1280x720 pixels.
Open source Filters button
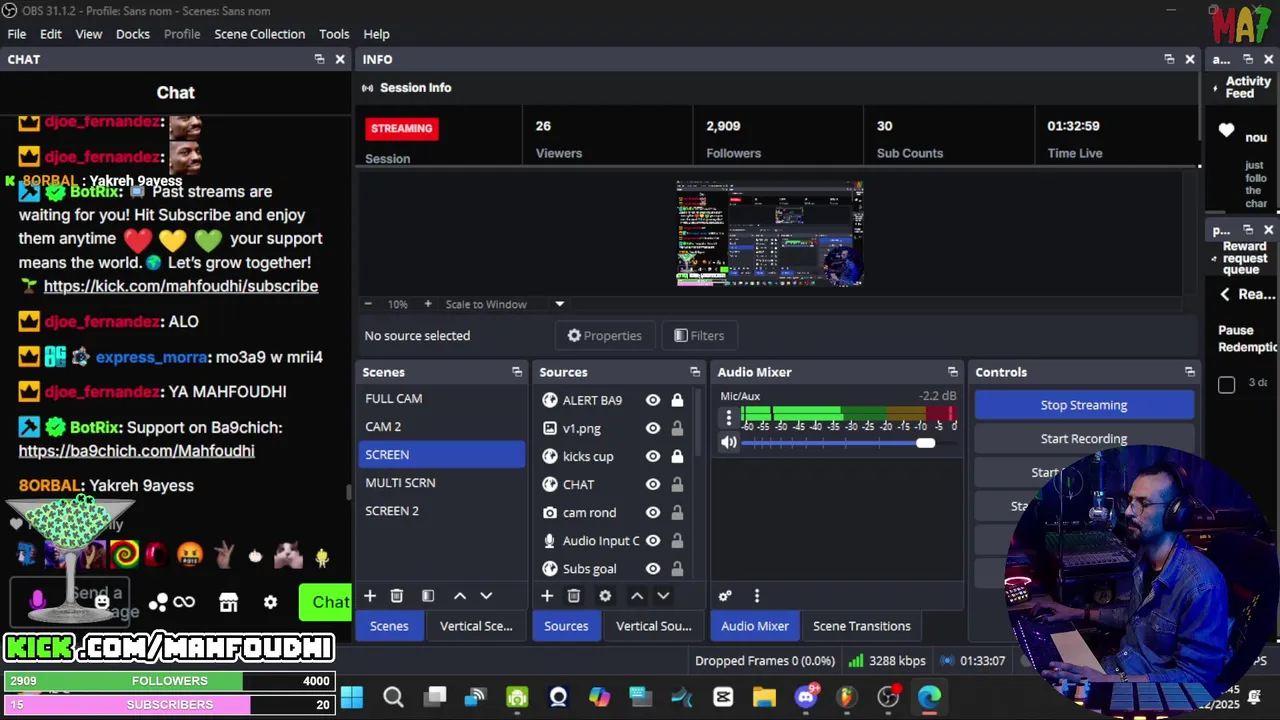click(x=699, y=335)
